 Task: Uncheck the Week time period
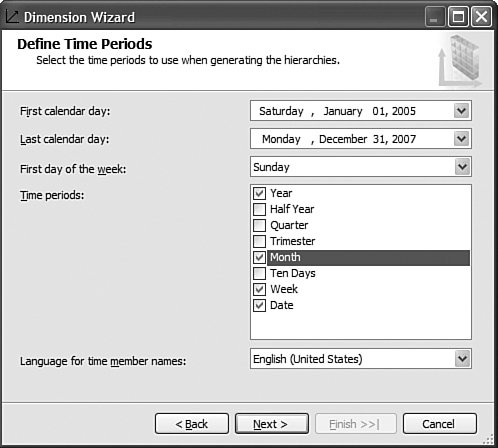(x=259, y=289)
